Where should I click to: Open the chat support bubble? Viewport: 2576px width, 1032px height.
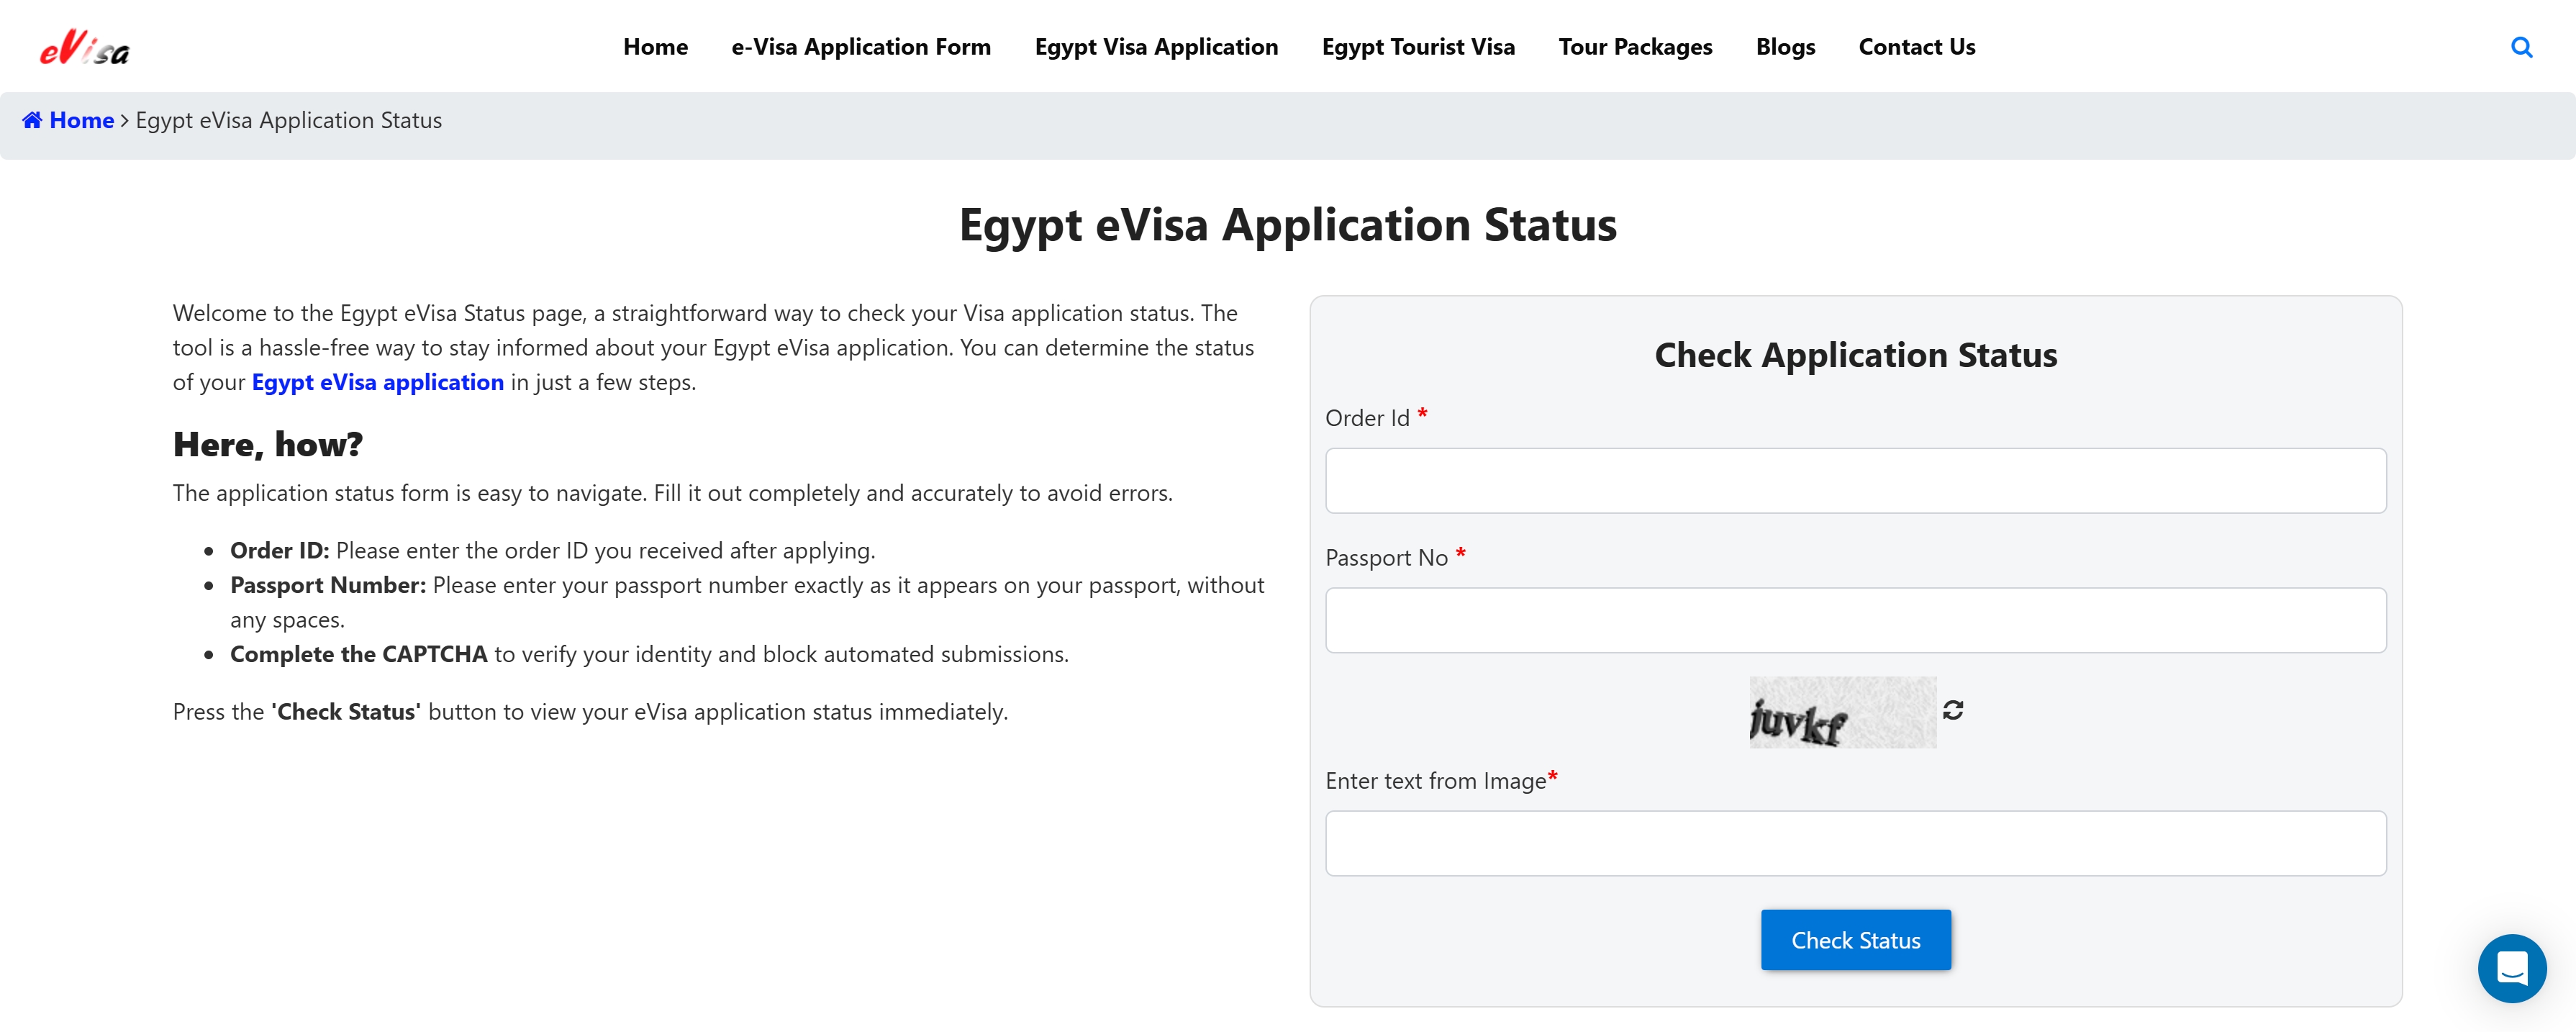coord(2511,967)
